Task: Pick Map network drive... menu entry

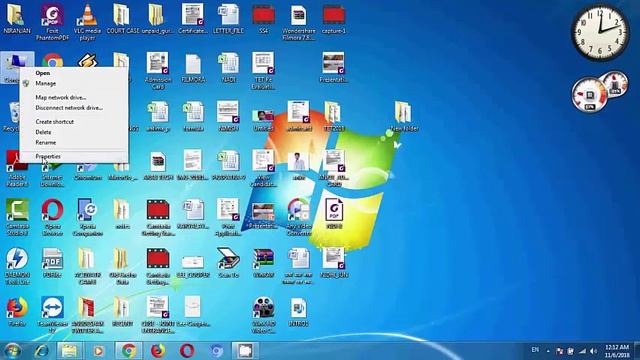Action: (x=60, y=98)
